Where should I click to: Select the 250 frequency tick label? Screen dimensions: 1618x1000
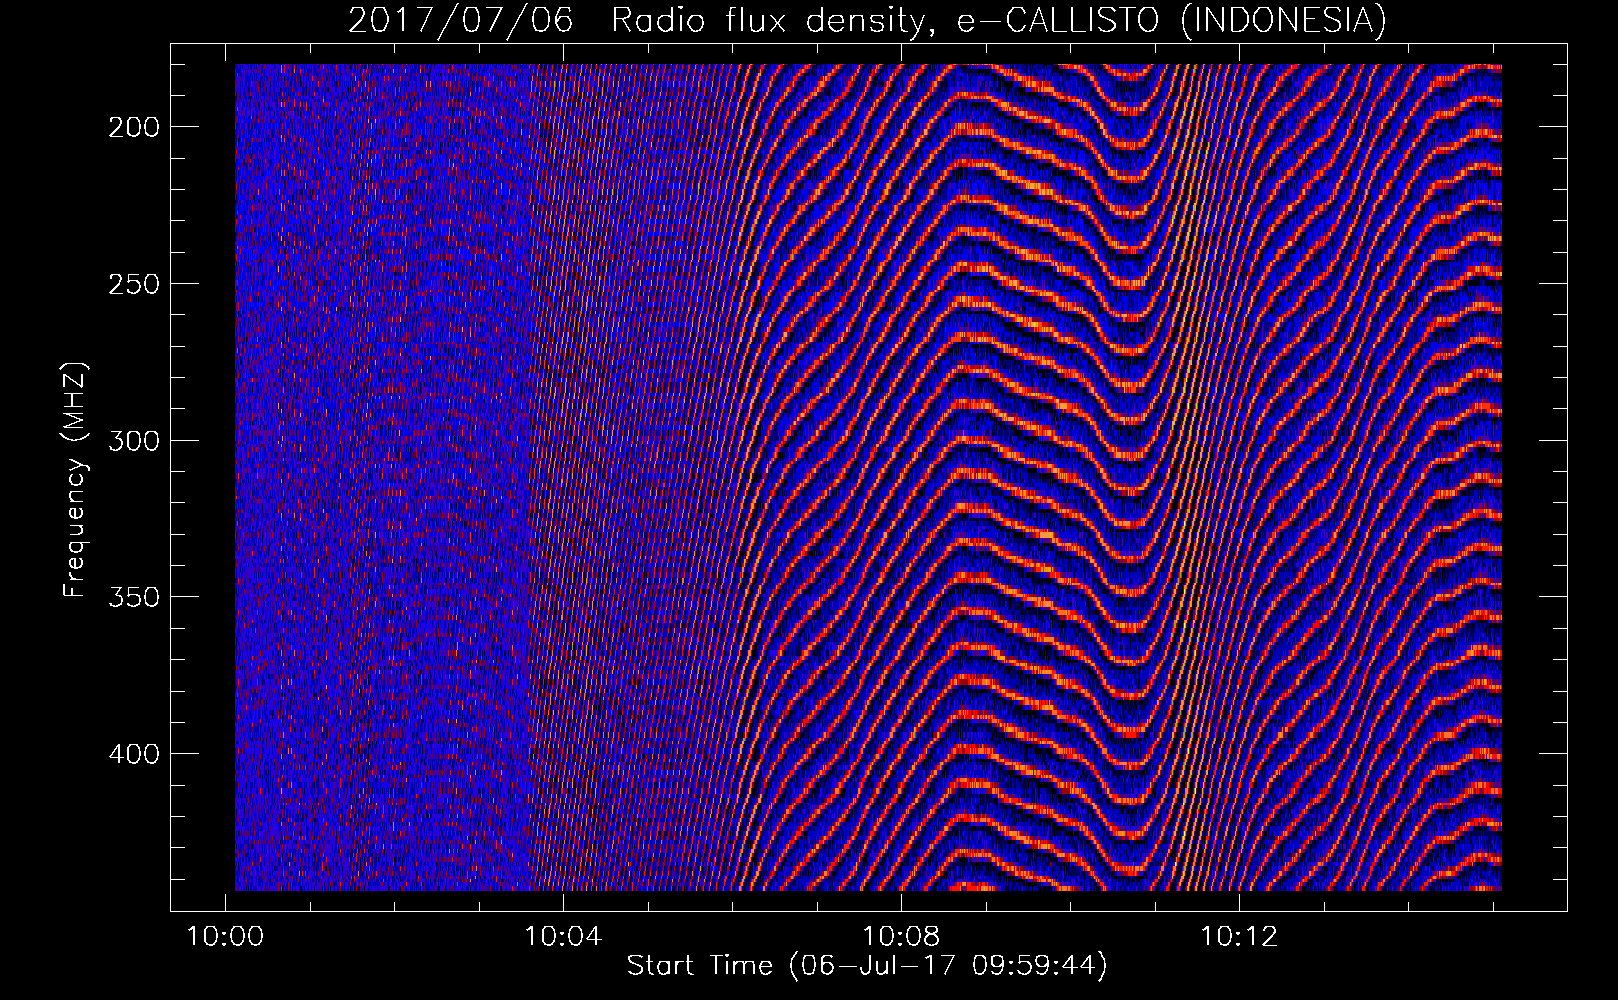coord(133,284)
